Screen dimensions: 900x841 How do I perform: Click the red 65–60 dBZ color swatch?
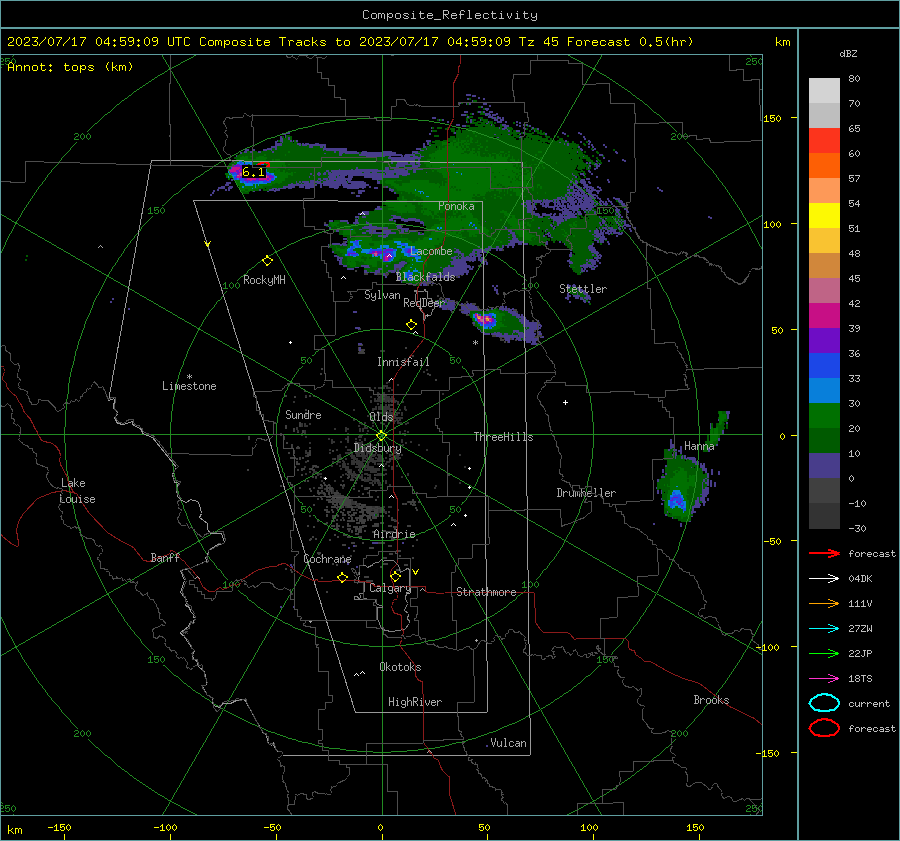824,141
